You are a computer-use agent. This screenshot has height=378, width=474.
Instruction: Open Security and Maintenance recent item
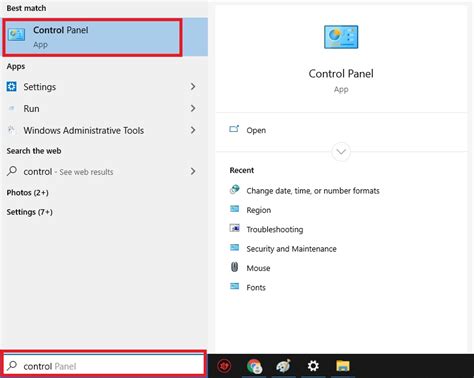pyautogui.click(x=291, y=249)
